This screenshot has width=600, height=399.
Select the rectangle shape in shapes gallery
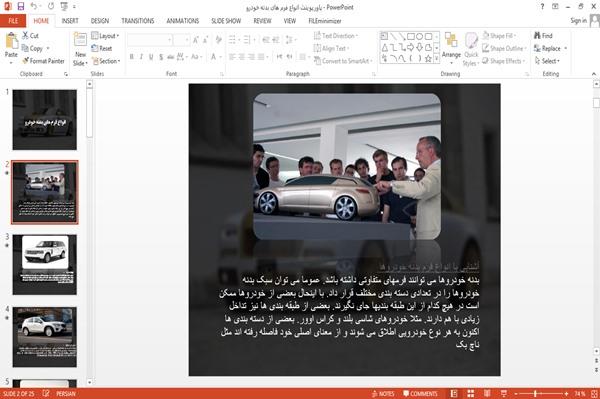[x=411, y=36]
